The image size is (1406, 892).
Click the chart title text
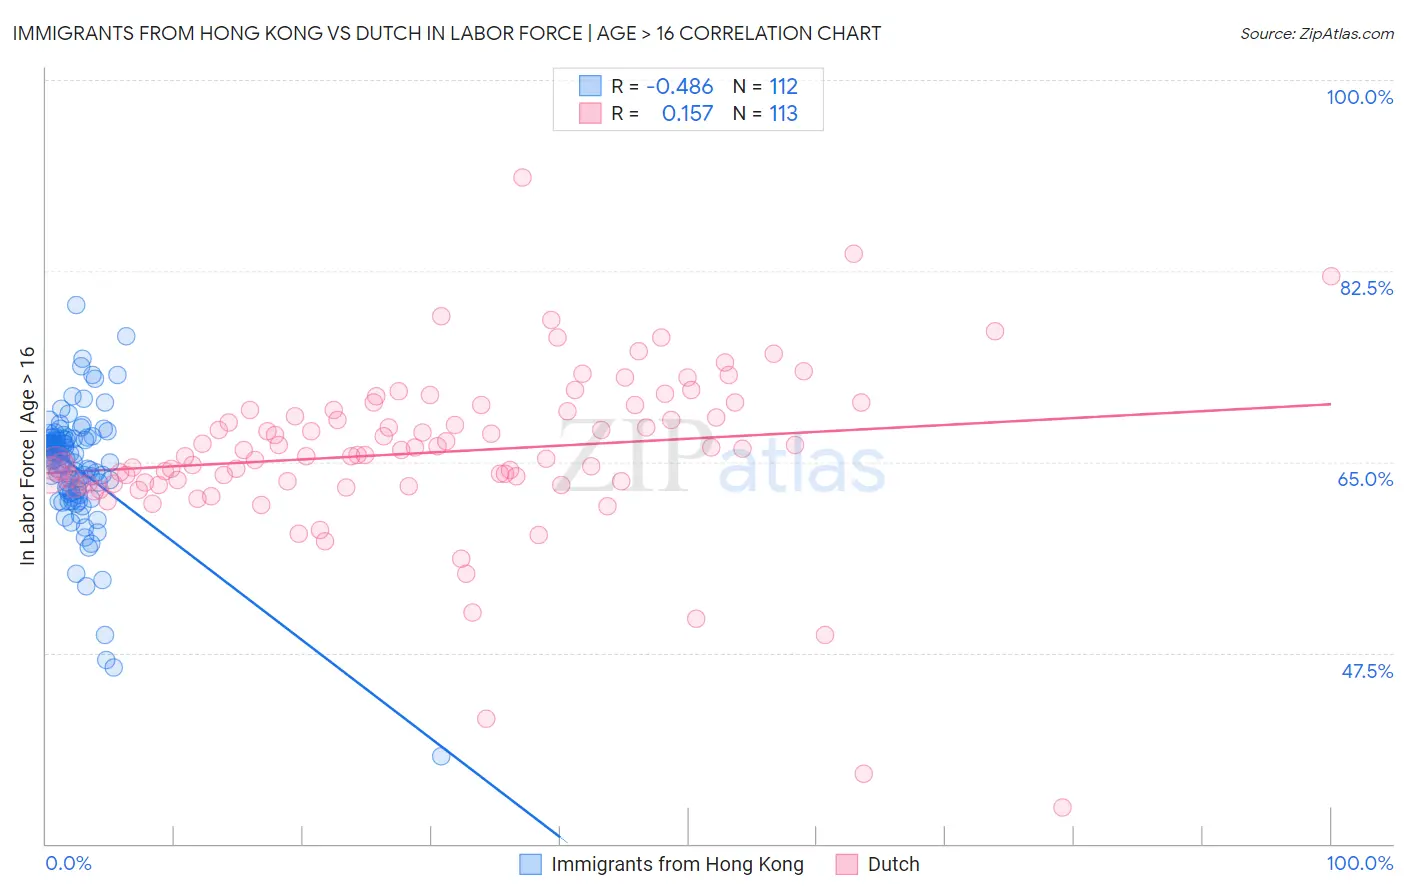pos(446,33)
